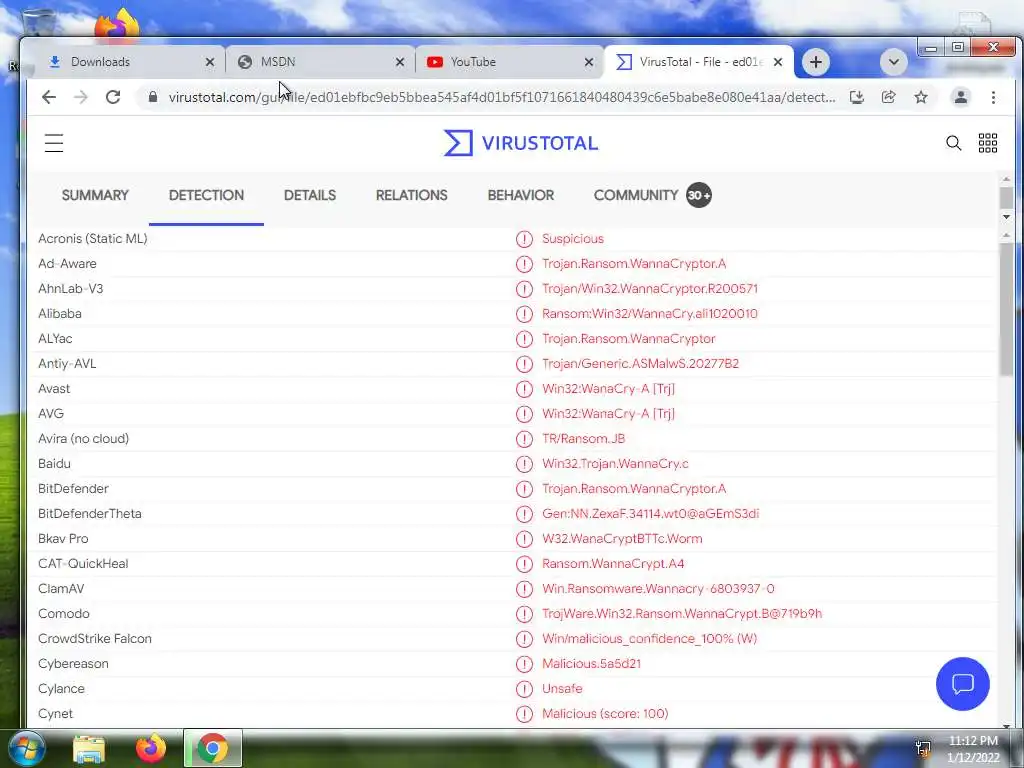Click the 30+ community badge
Screen dimensions: 1024x768
coord(699,195)
